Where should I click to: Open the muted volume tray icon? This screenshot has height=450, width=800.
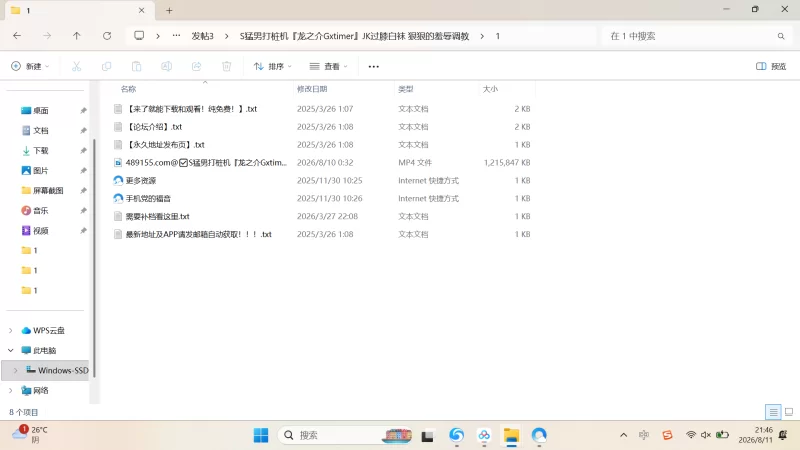pyautogui.click(x=706, y=435)
